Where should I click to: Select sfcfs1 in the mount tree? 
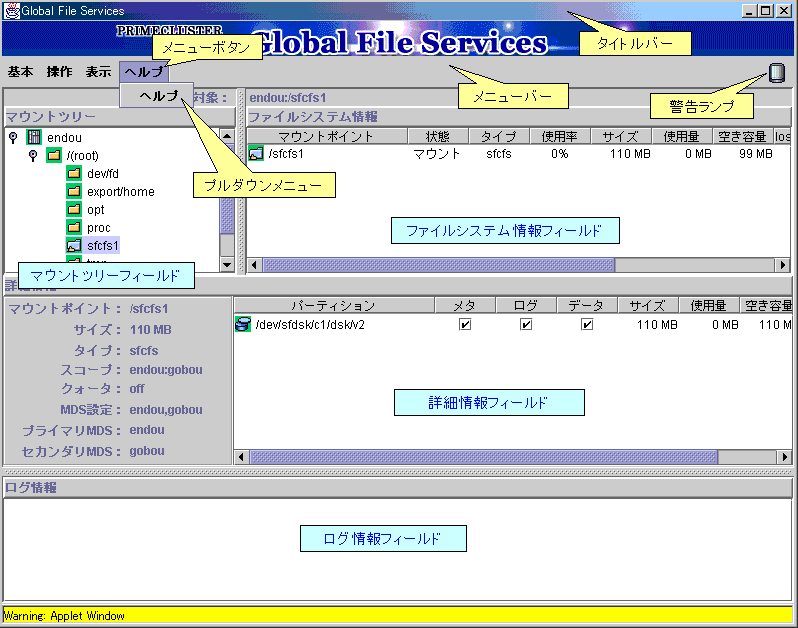pos(102,245)
